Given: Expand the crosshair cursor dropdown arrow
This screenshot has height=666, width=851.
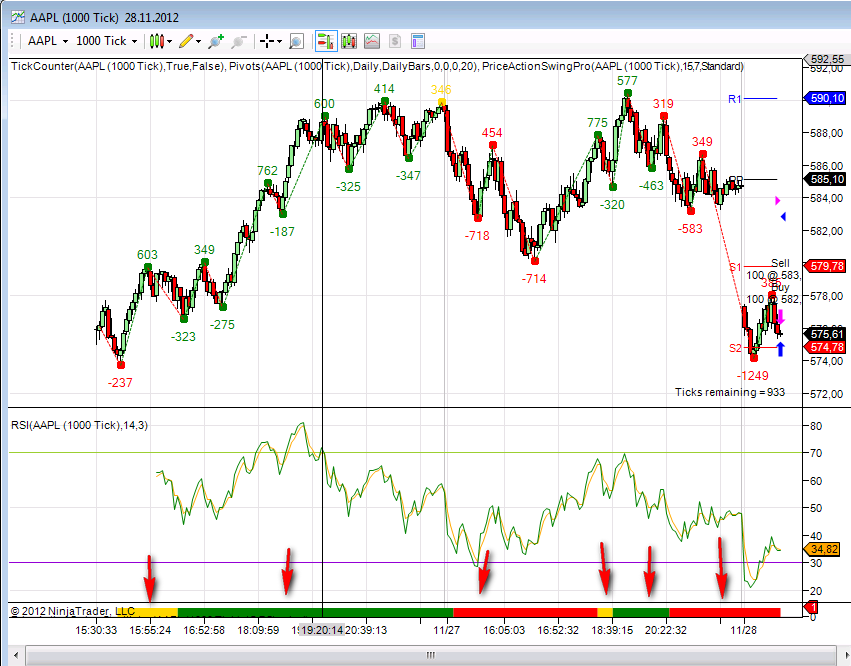Looking at the screenshot, I should [280, 41].
